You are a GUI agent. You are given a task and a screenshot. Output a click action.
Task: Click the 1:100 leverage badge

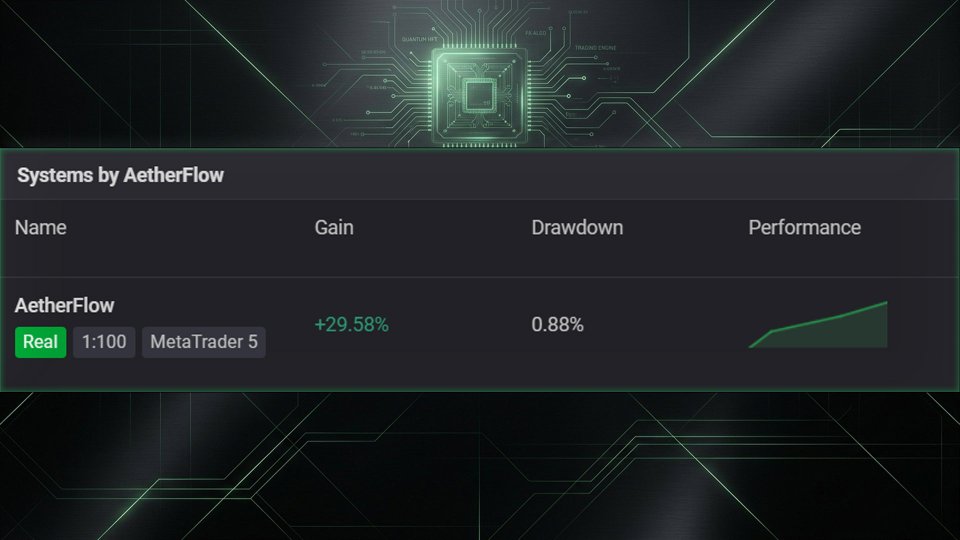click(104, 342)
